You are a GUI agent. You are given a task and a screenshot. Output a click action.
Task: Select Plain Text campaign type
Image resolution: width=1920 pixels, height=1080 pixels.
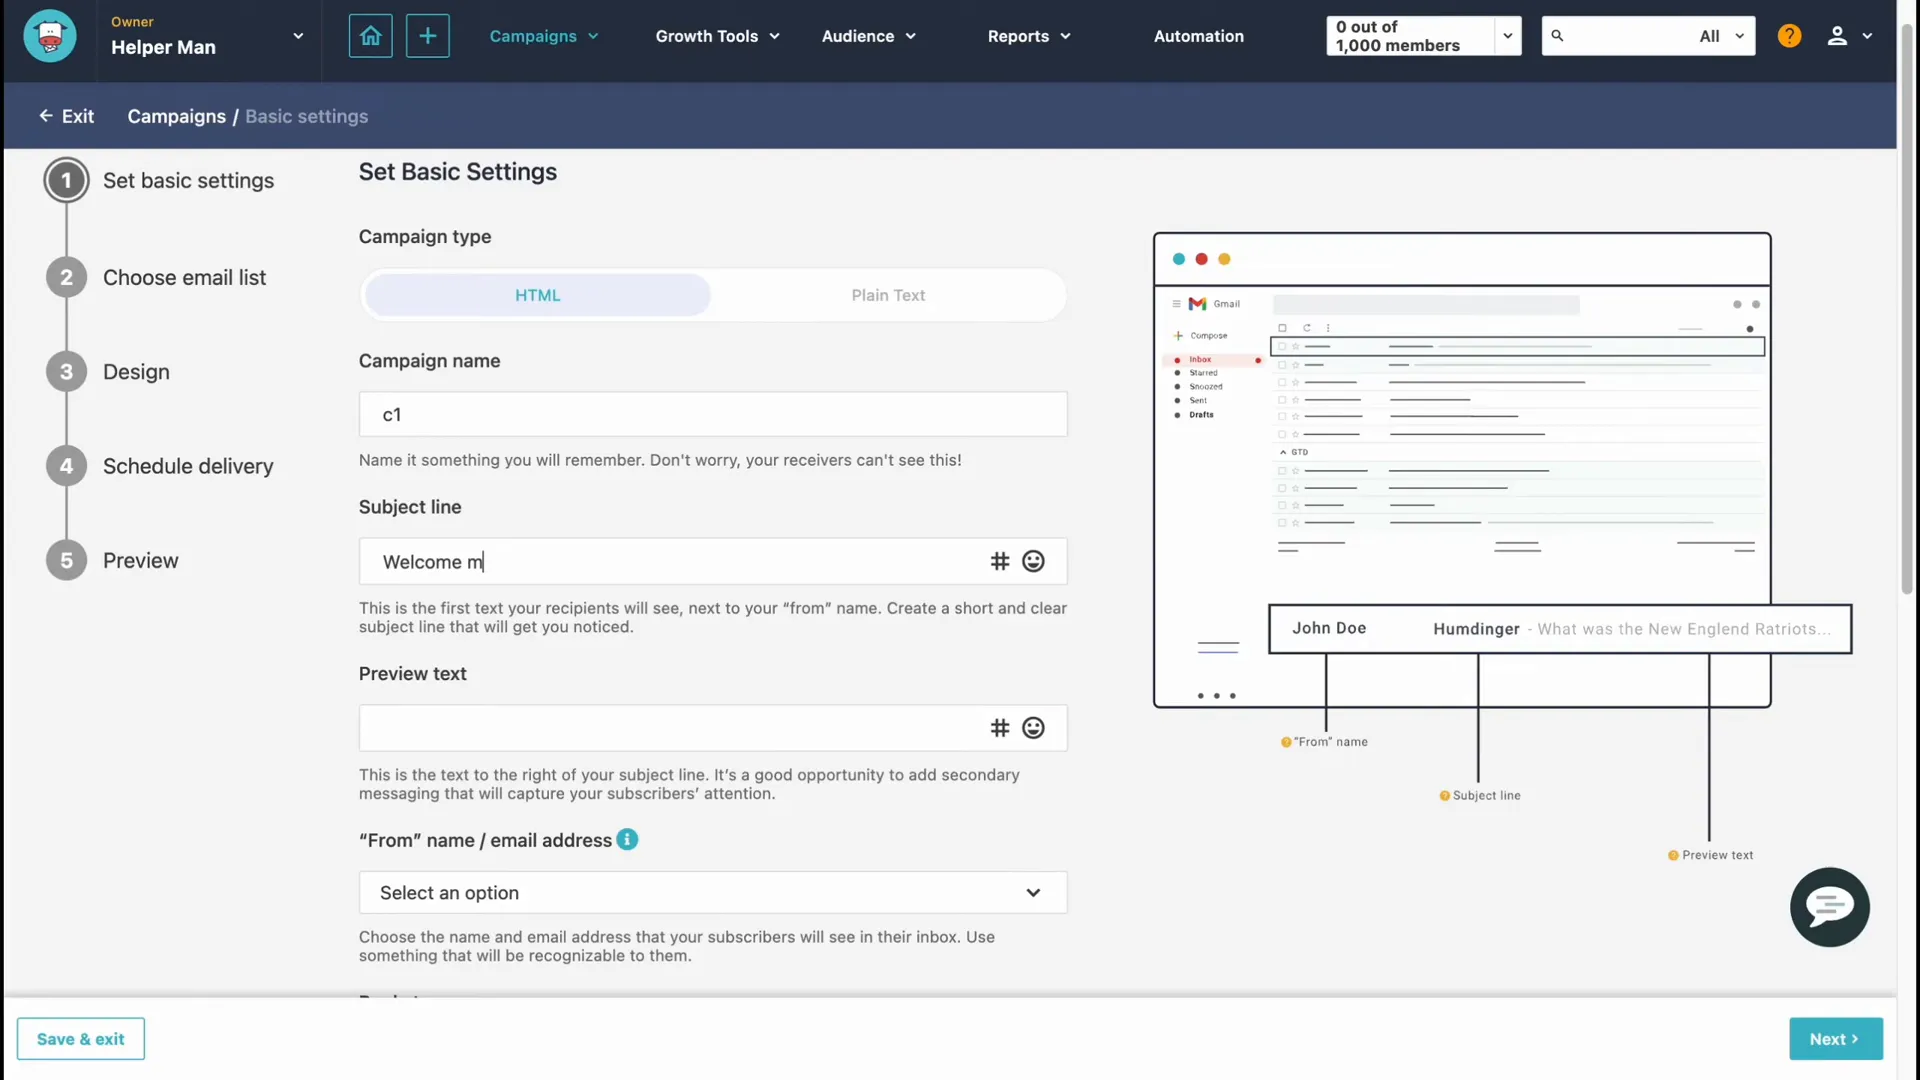pyautogui.click(x=888, y=295)
